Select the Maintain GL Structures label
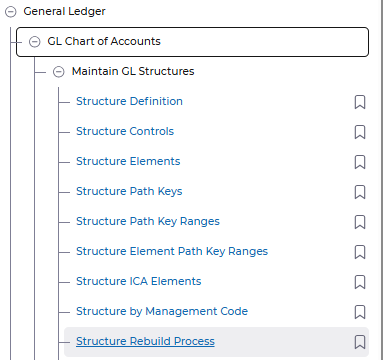Viewport: 383px width, 360px height. click(x=133, y=71)
